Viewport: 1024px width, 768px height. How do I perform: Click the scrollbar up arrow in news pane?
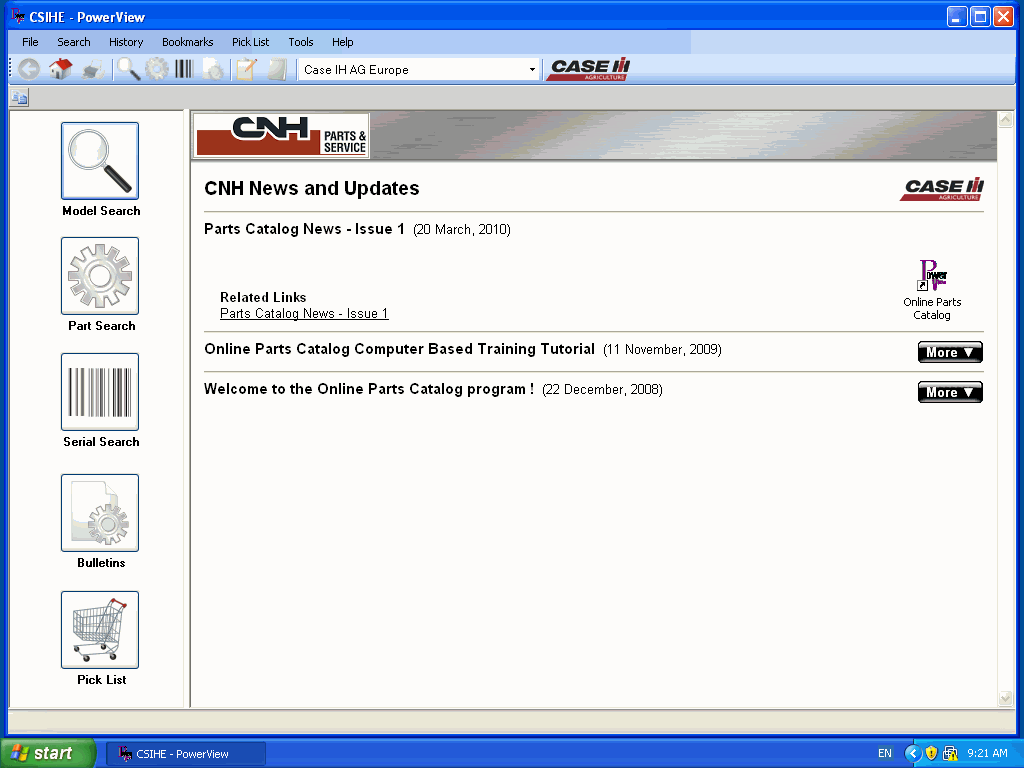1006,120
